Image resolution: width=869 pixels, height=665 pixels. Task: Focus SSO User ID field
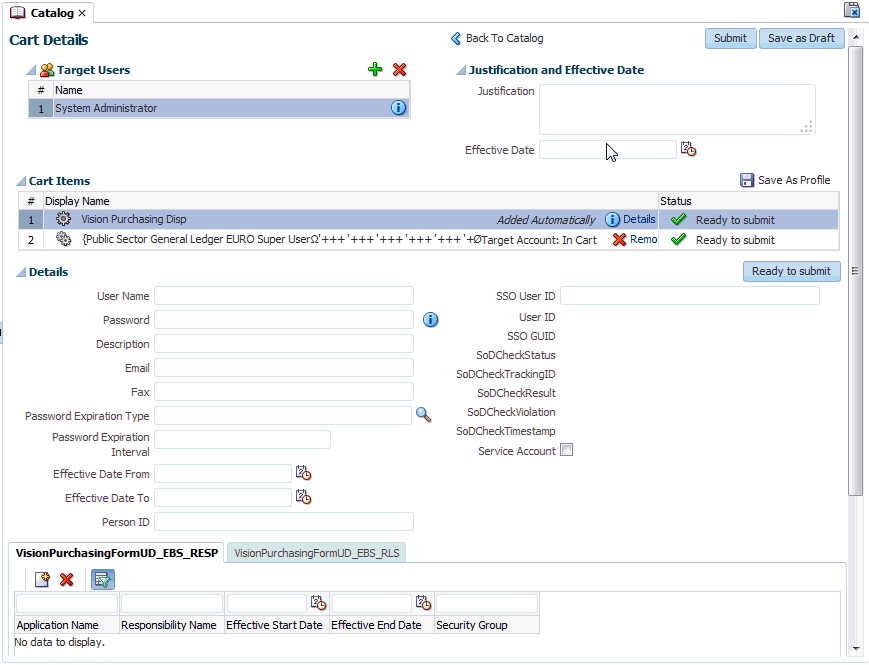click(x=689, y=295)
